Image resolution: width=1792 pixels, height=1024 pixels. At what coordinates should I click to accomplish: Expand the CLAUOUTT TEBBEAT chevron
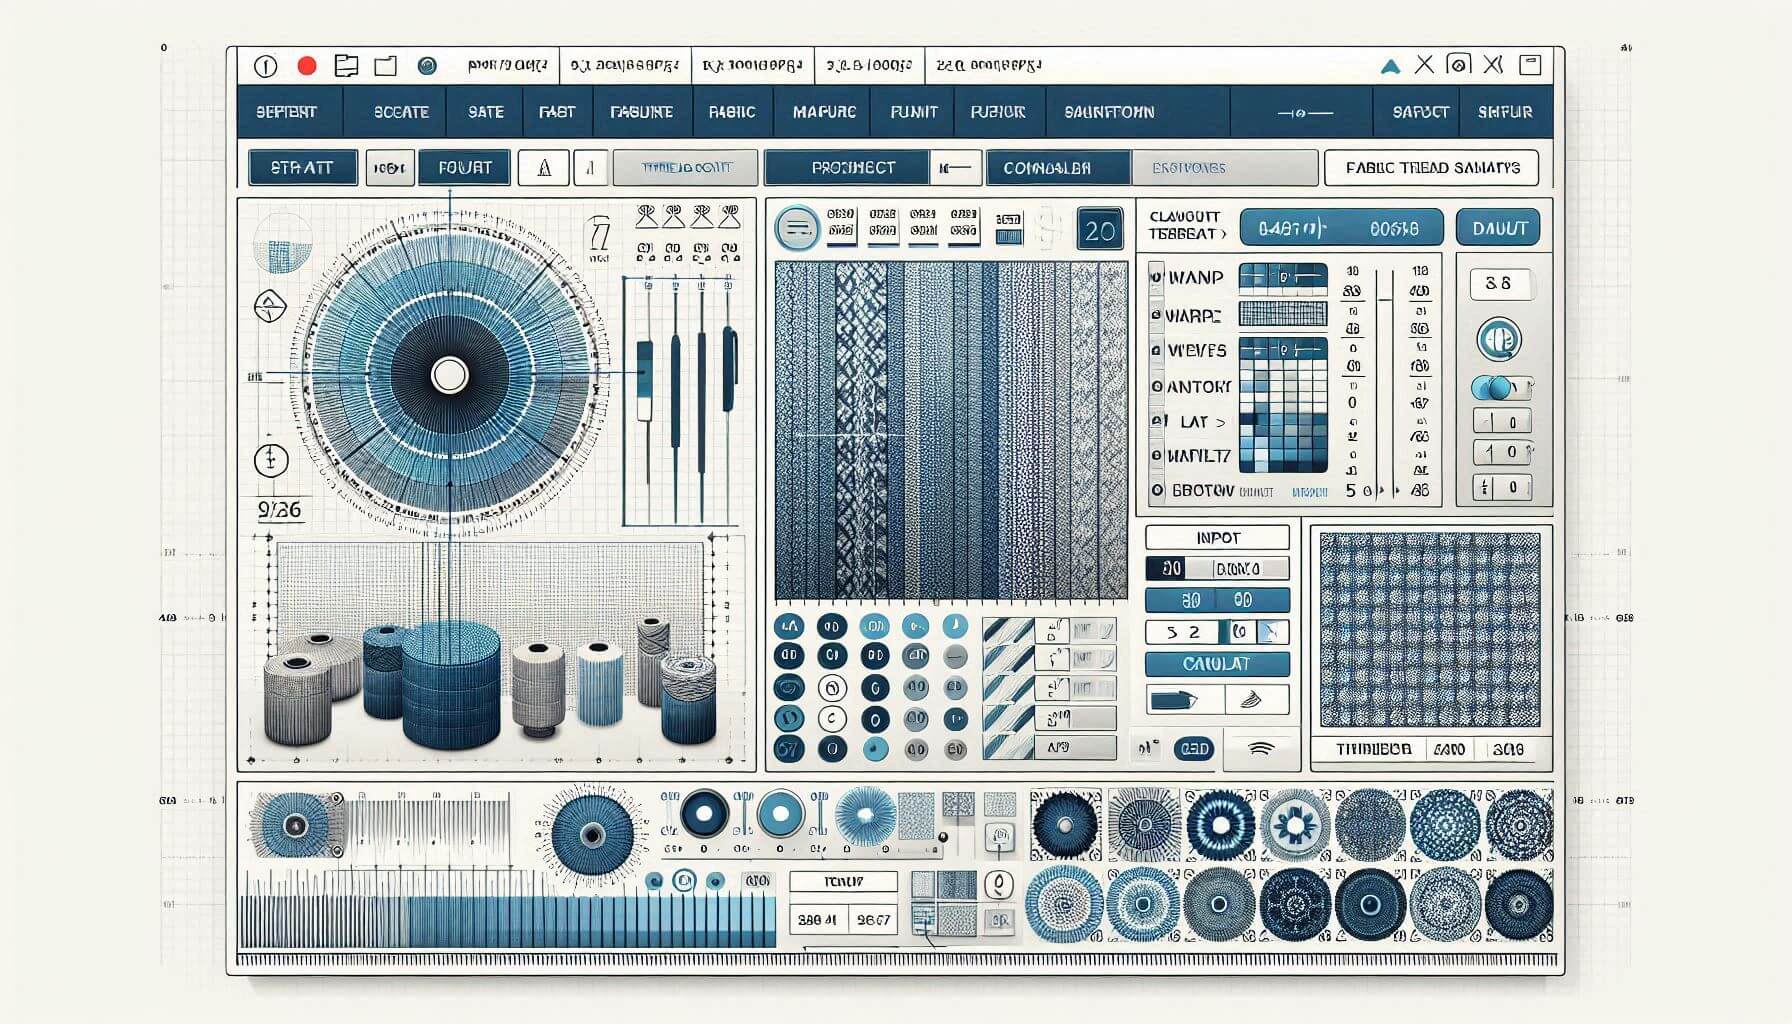coord(1222,234)
